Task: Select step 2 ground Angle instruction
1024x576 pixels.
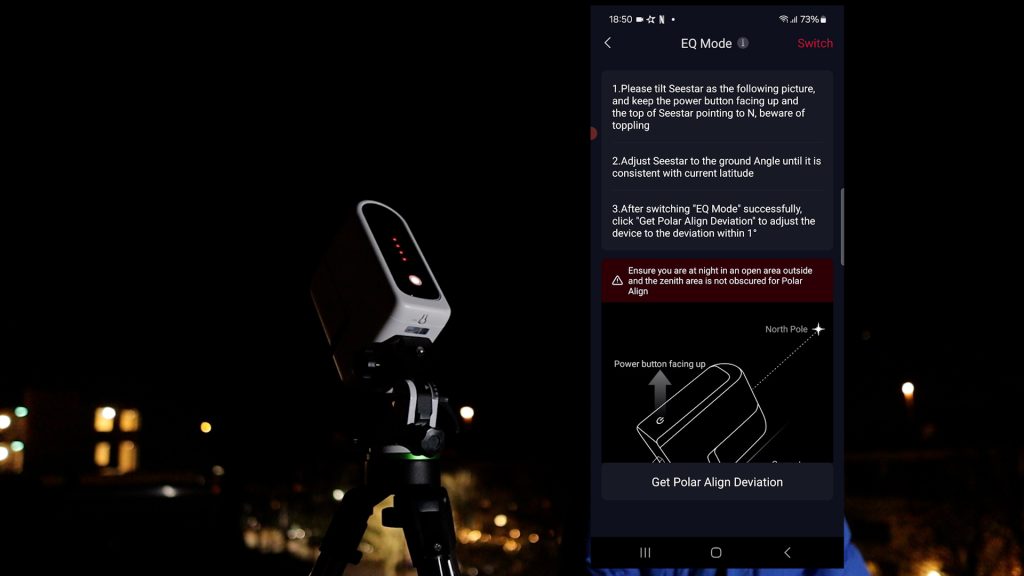Action: (716, 167)
